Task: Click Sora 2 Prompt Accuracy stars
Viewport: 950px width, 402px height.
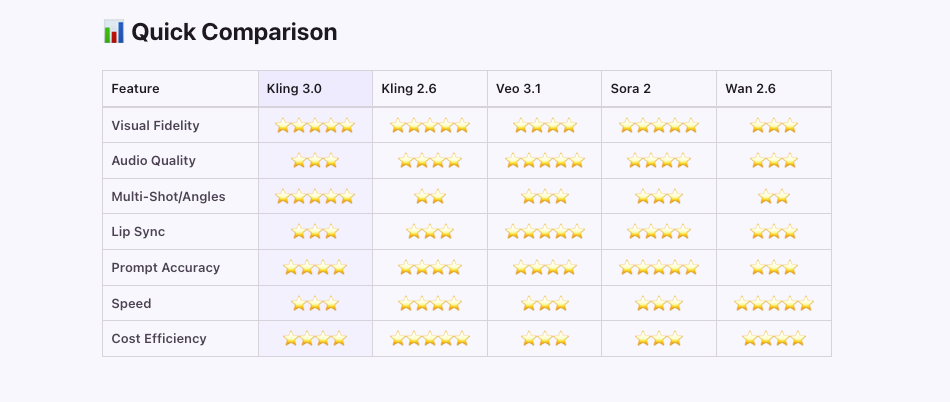Action: tap(658, 268)
